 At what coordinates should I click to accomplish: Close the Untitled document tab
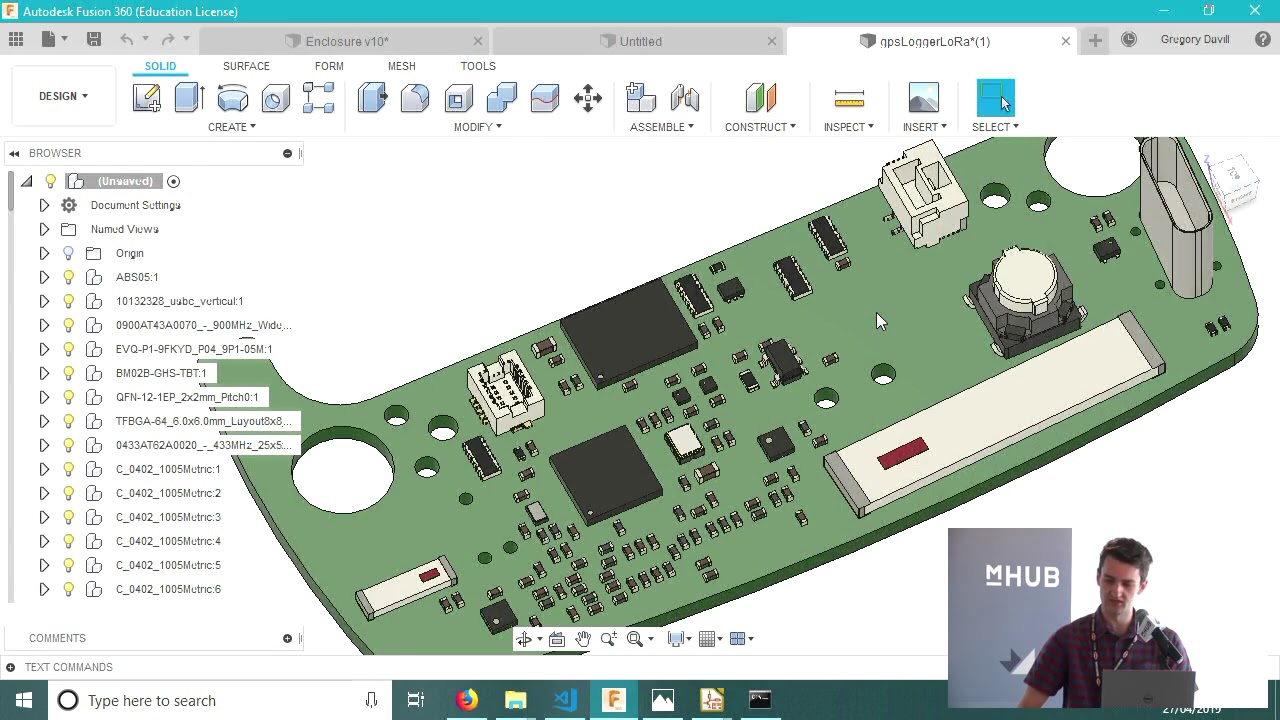coord(772,41)
